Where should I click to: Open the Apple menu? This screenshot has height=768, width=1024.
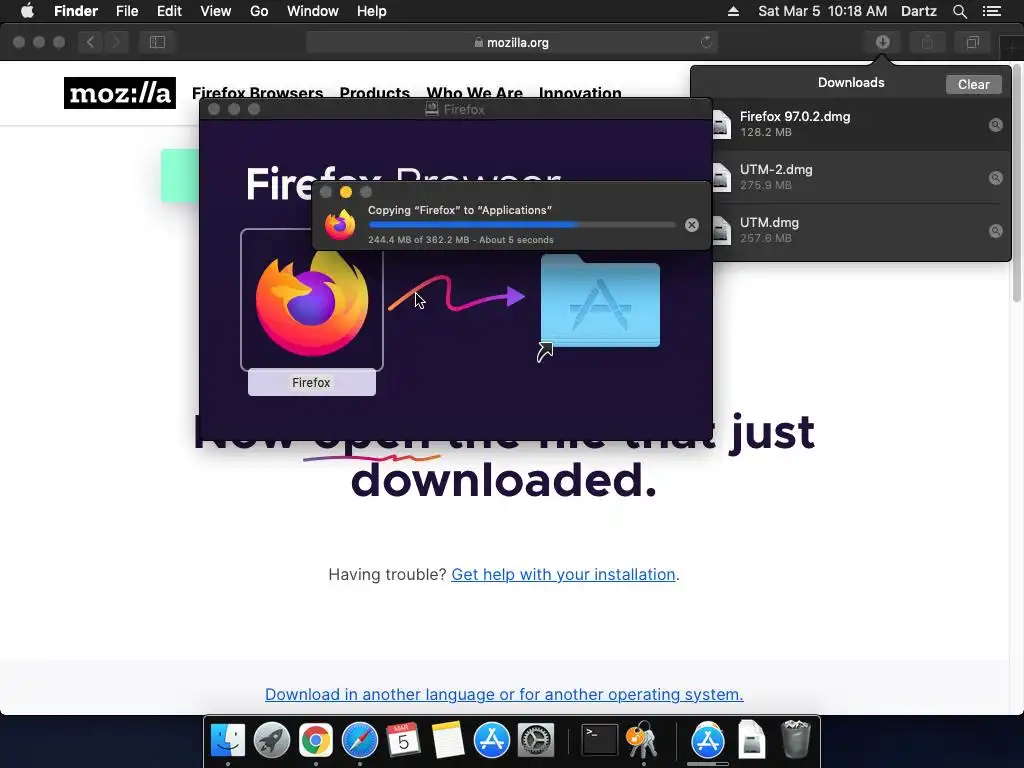(27, 11)
